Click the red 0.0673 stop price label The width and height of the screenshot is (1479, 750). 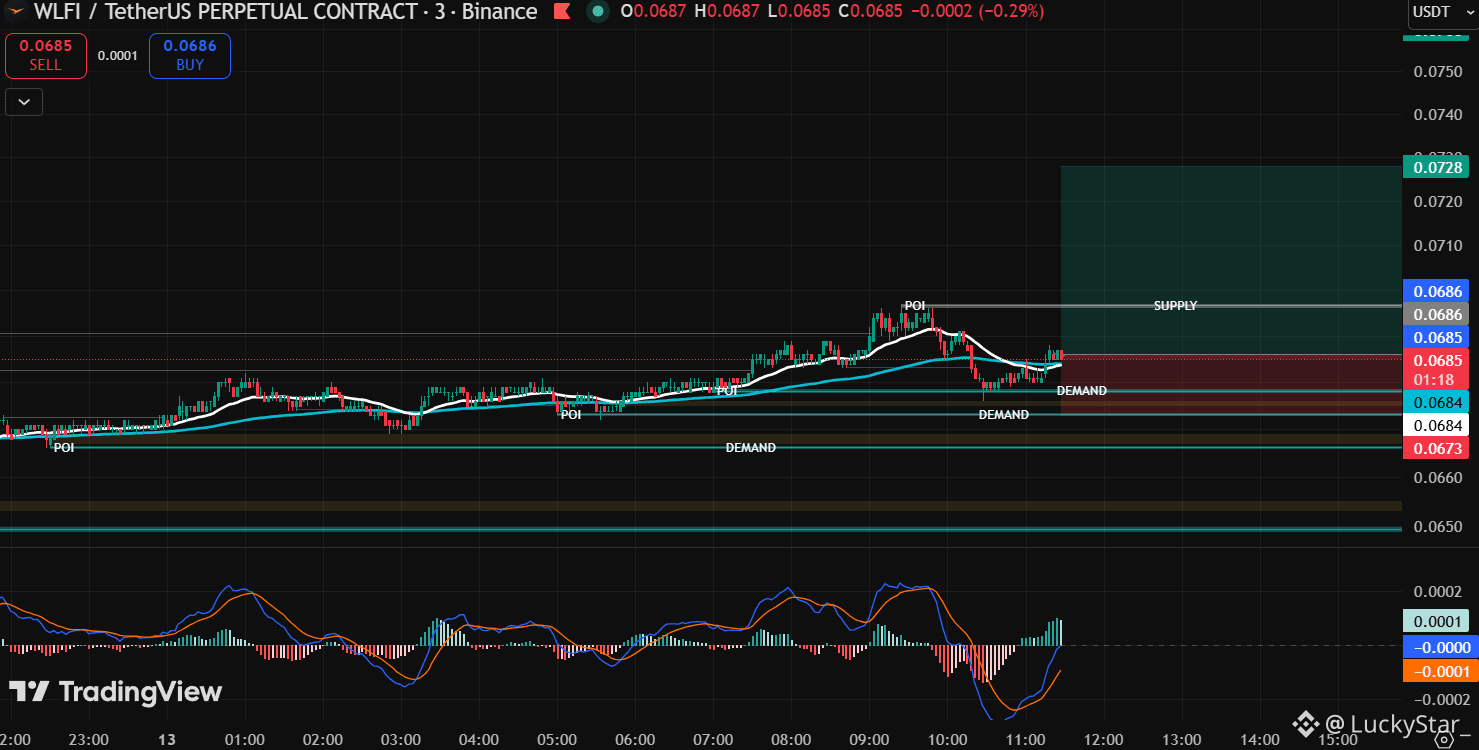tap(1435, 449)
